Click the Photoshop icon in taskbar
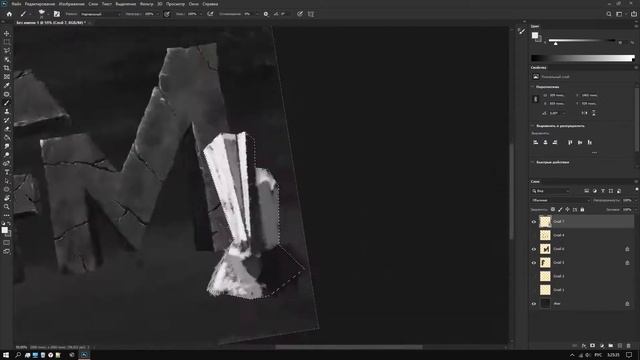 tap(84, 355)
